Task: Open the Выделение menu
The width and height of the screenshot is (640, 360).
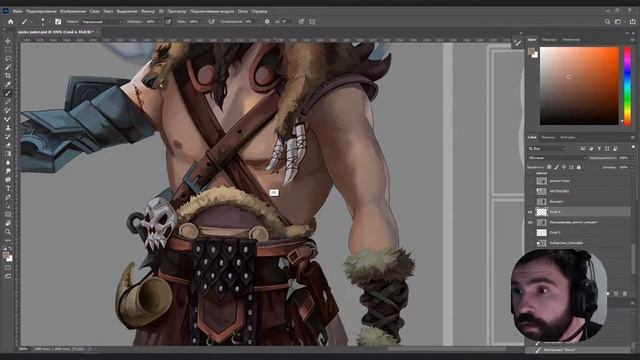Action: point(127,11)
